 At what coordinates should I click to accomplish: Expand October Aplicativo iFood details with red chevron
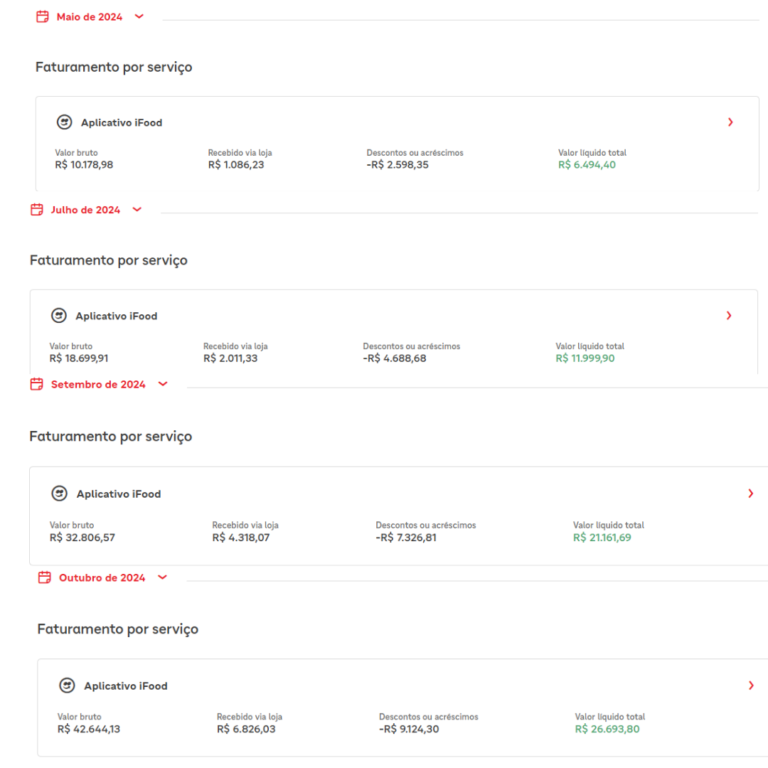pos(751,686)
